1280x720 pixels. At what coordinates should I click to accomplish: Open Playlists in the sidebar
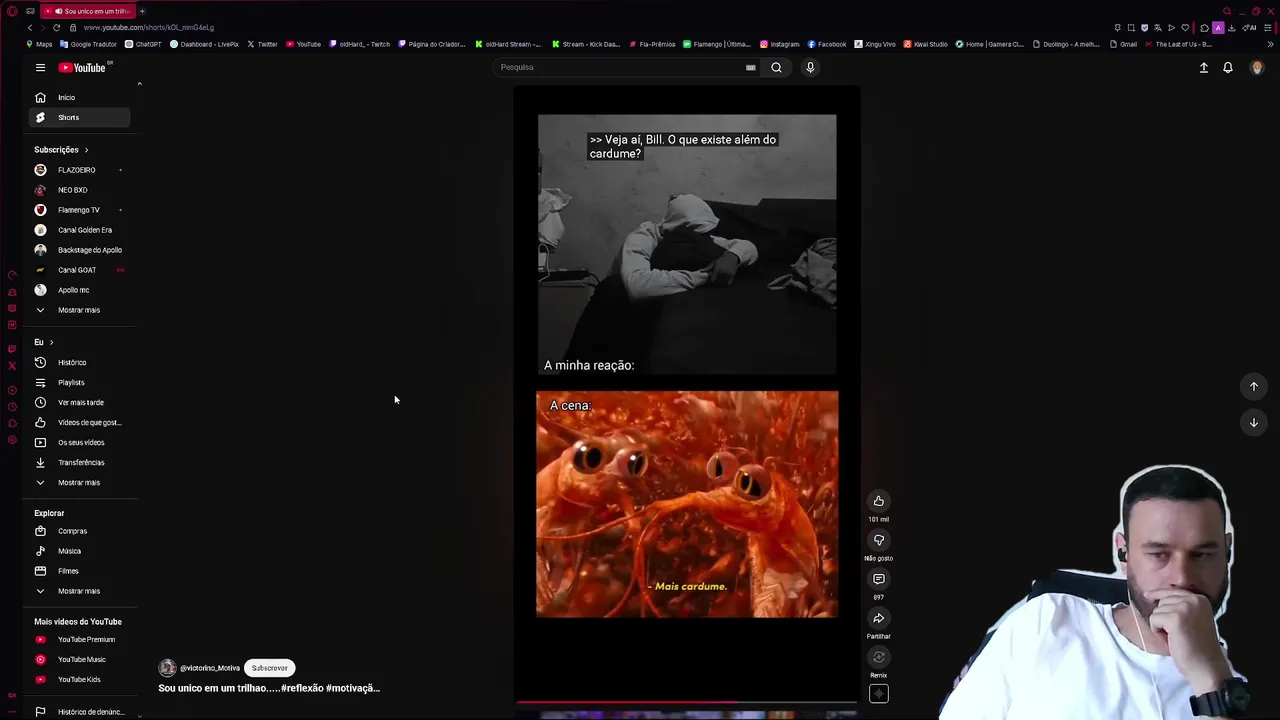79,383
